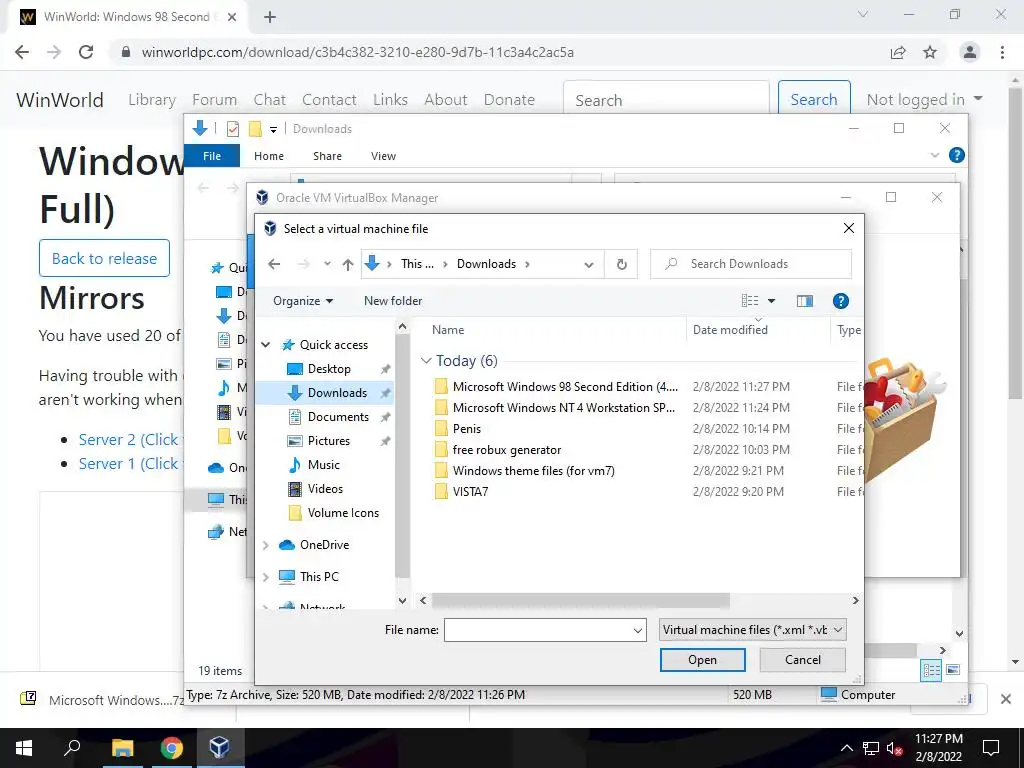This screenshot has height=768, width=1024.
Task: Collapse the Quick access tree node
Action: pos(266,345)
